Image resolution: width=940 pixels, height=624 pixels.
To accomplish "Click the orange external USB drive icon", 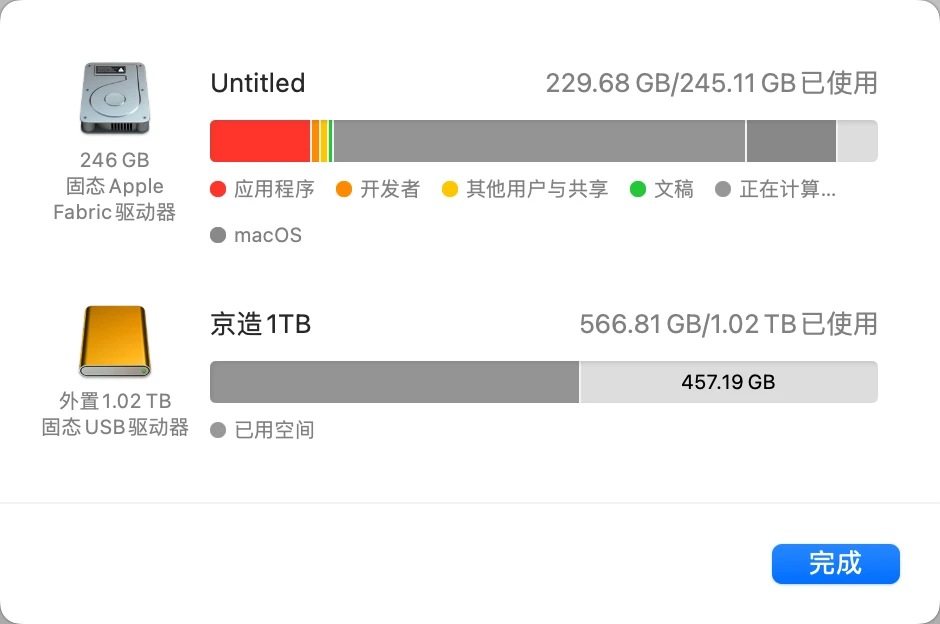I will [x=114, y=342].
